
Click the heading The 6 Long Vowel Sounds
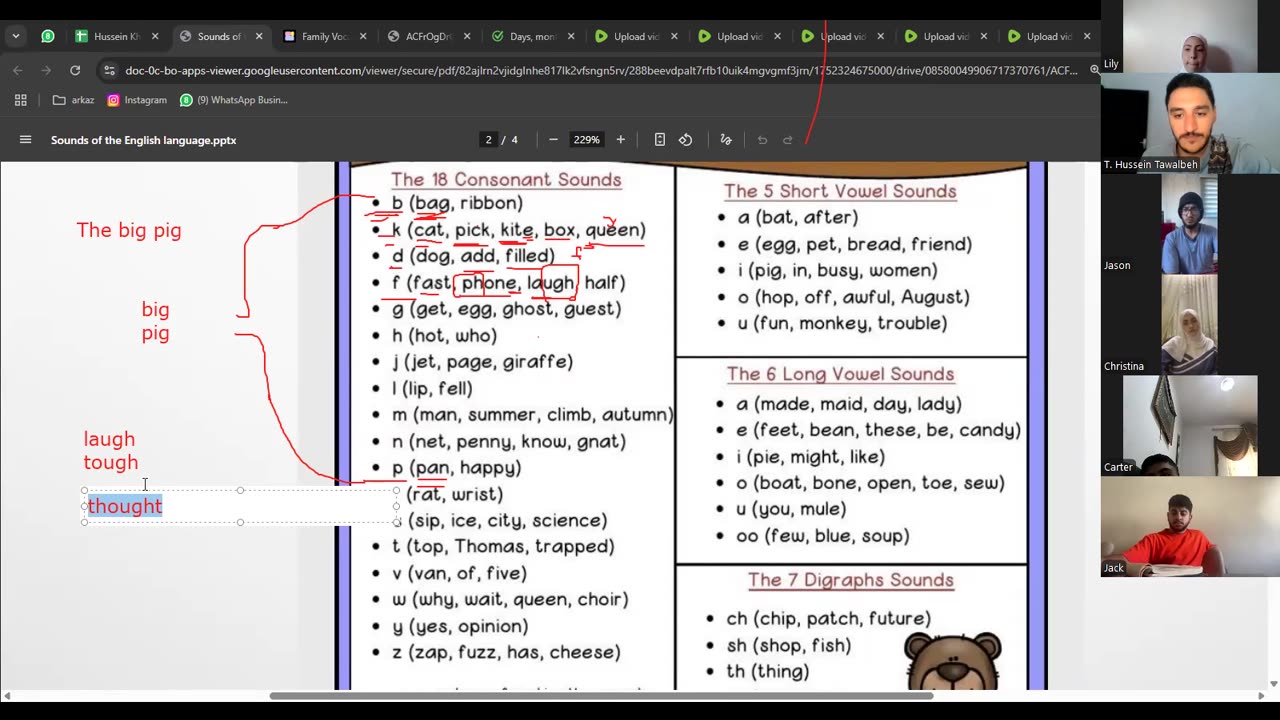[x=840, y=374]
